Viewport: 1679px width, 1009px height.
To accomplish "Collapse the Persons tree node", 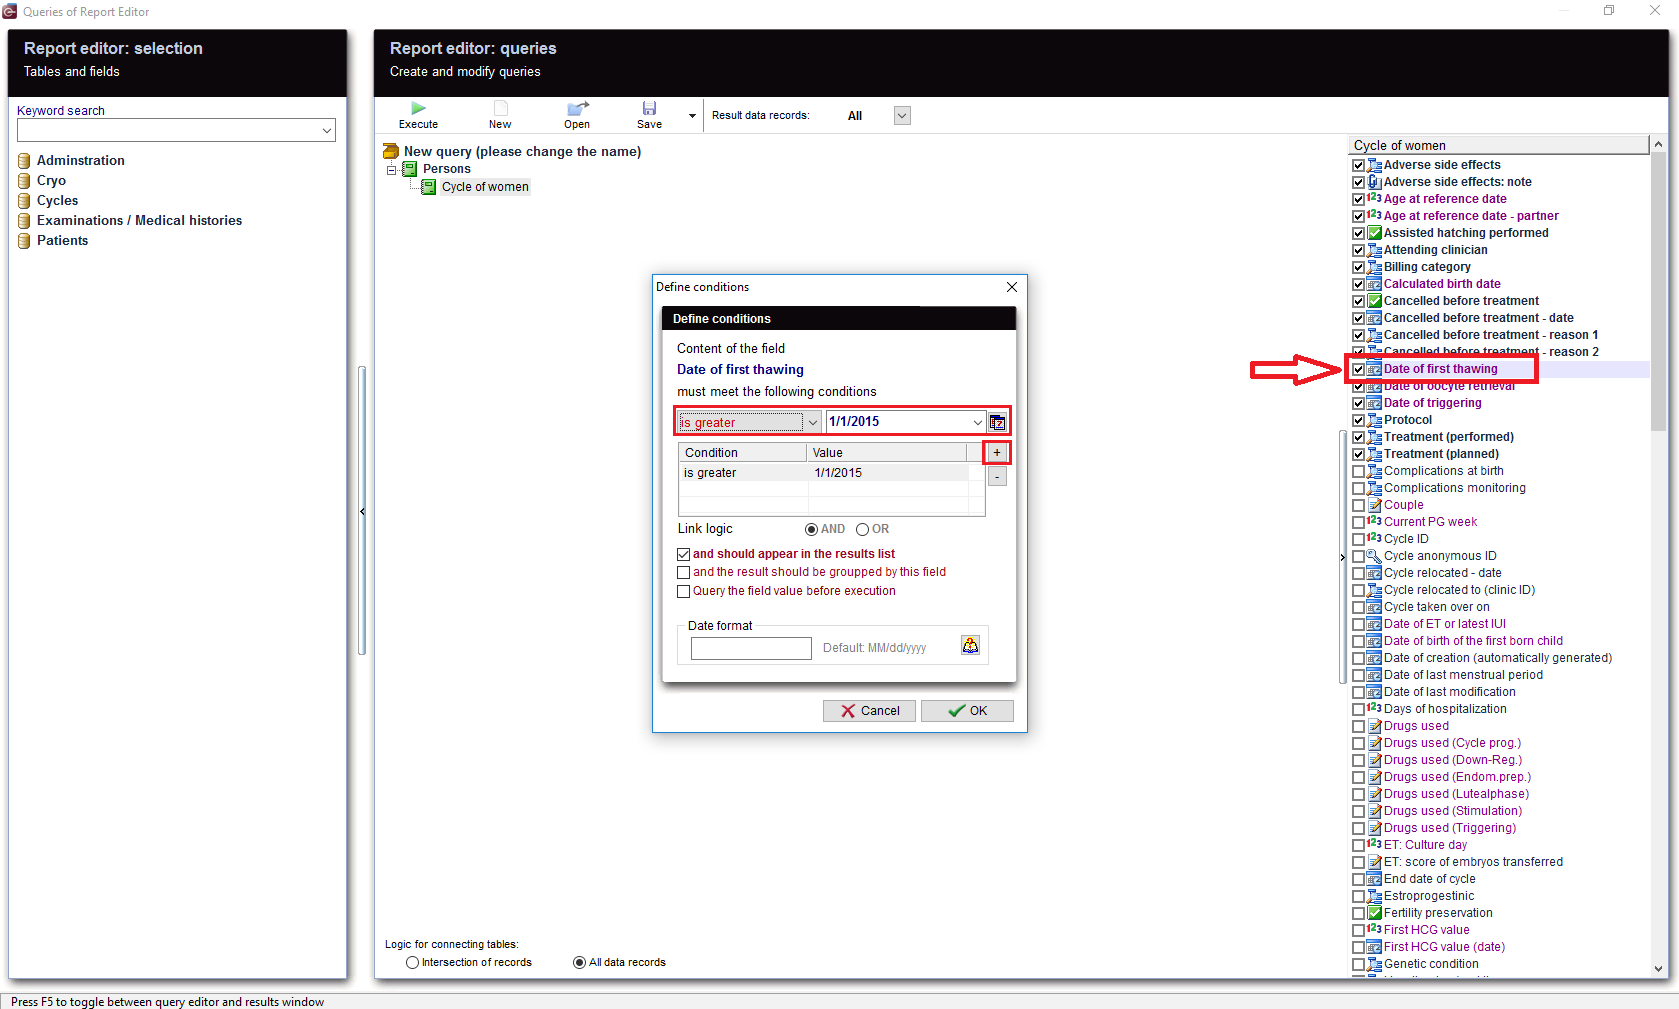I will click(x=392, y=170).
